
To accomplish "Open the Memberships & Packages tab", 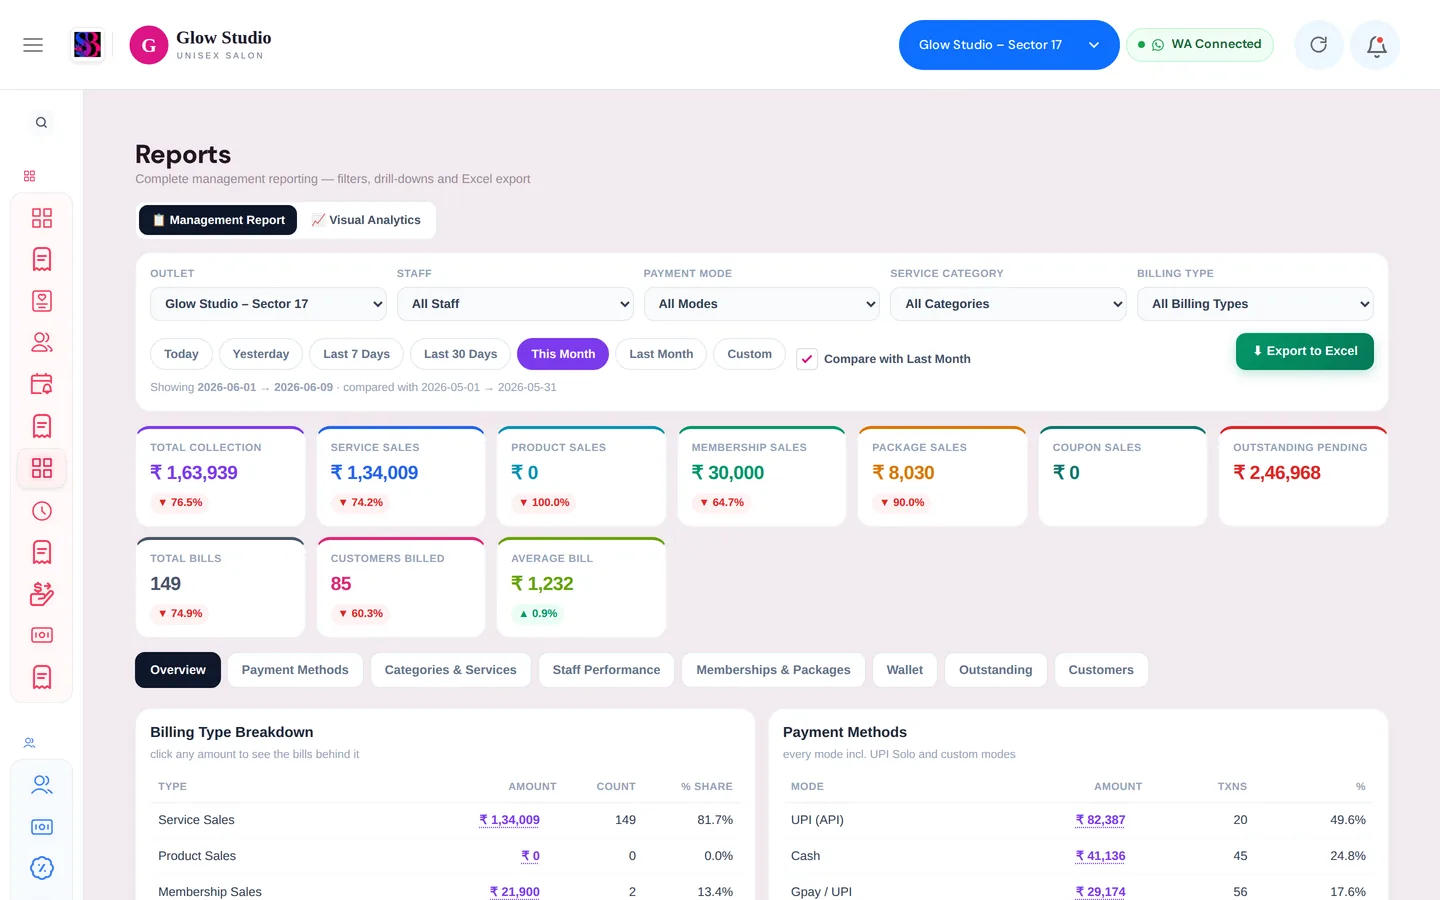I will click(773, 670).
